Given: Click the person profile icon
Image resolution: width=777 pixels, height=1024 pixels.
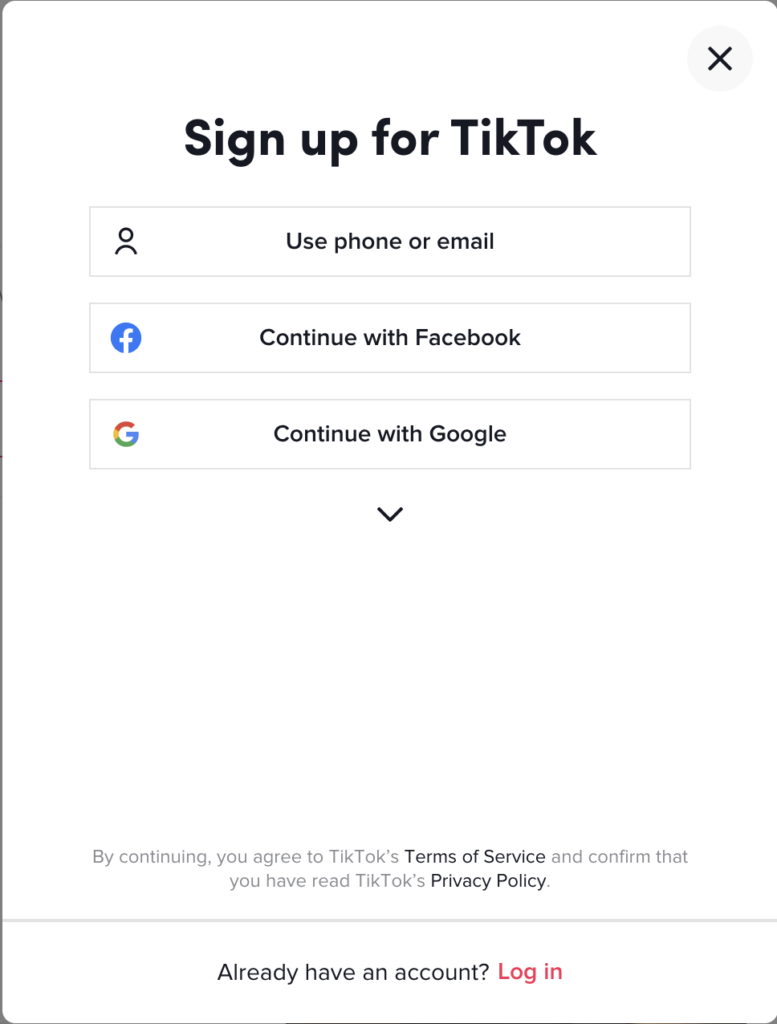Looking at the screenshot, I should [x=126, y=241].
